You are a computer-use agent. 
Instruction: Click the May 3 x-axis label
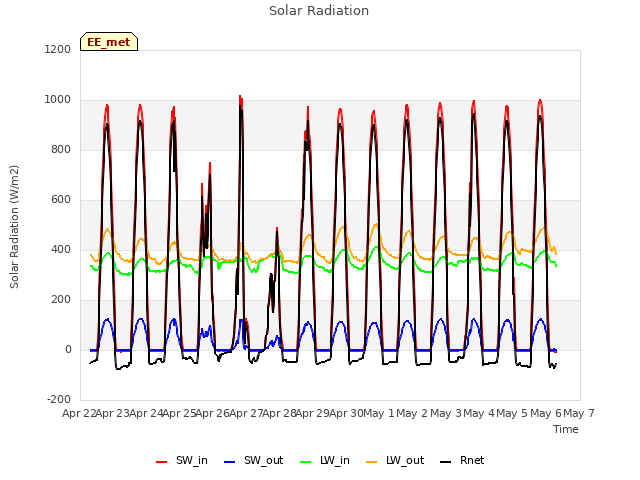(445, 413)
